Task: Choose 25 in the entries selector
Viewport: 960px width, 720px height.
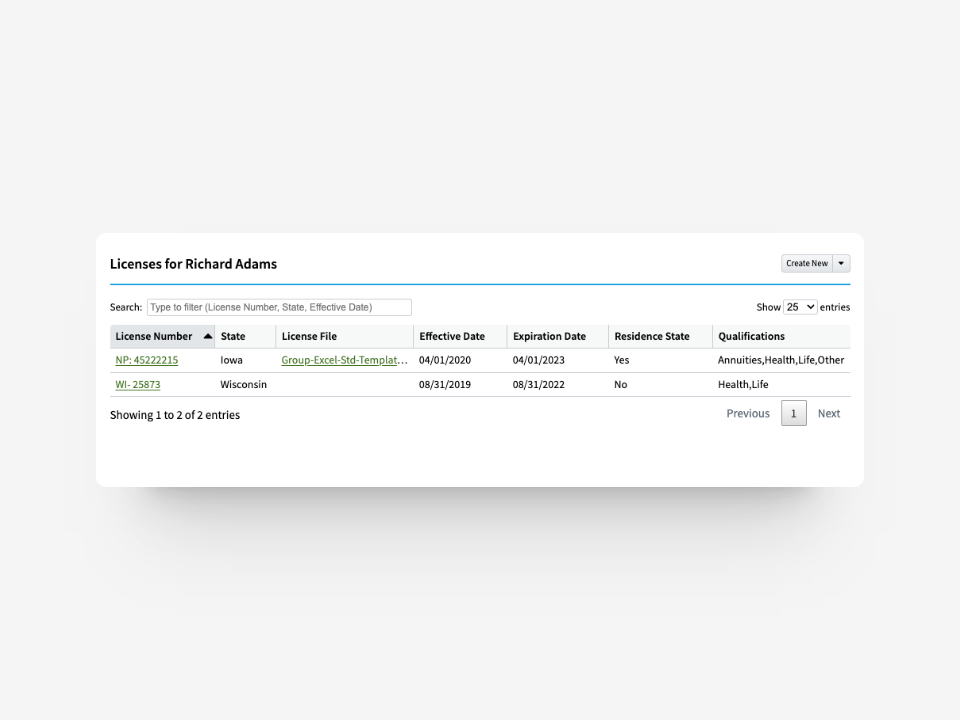Action: [799, 307]
